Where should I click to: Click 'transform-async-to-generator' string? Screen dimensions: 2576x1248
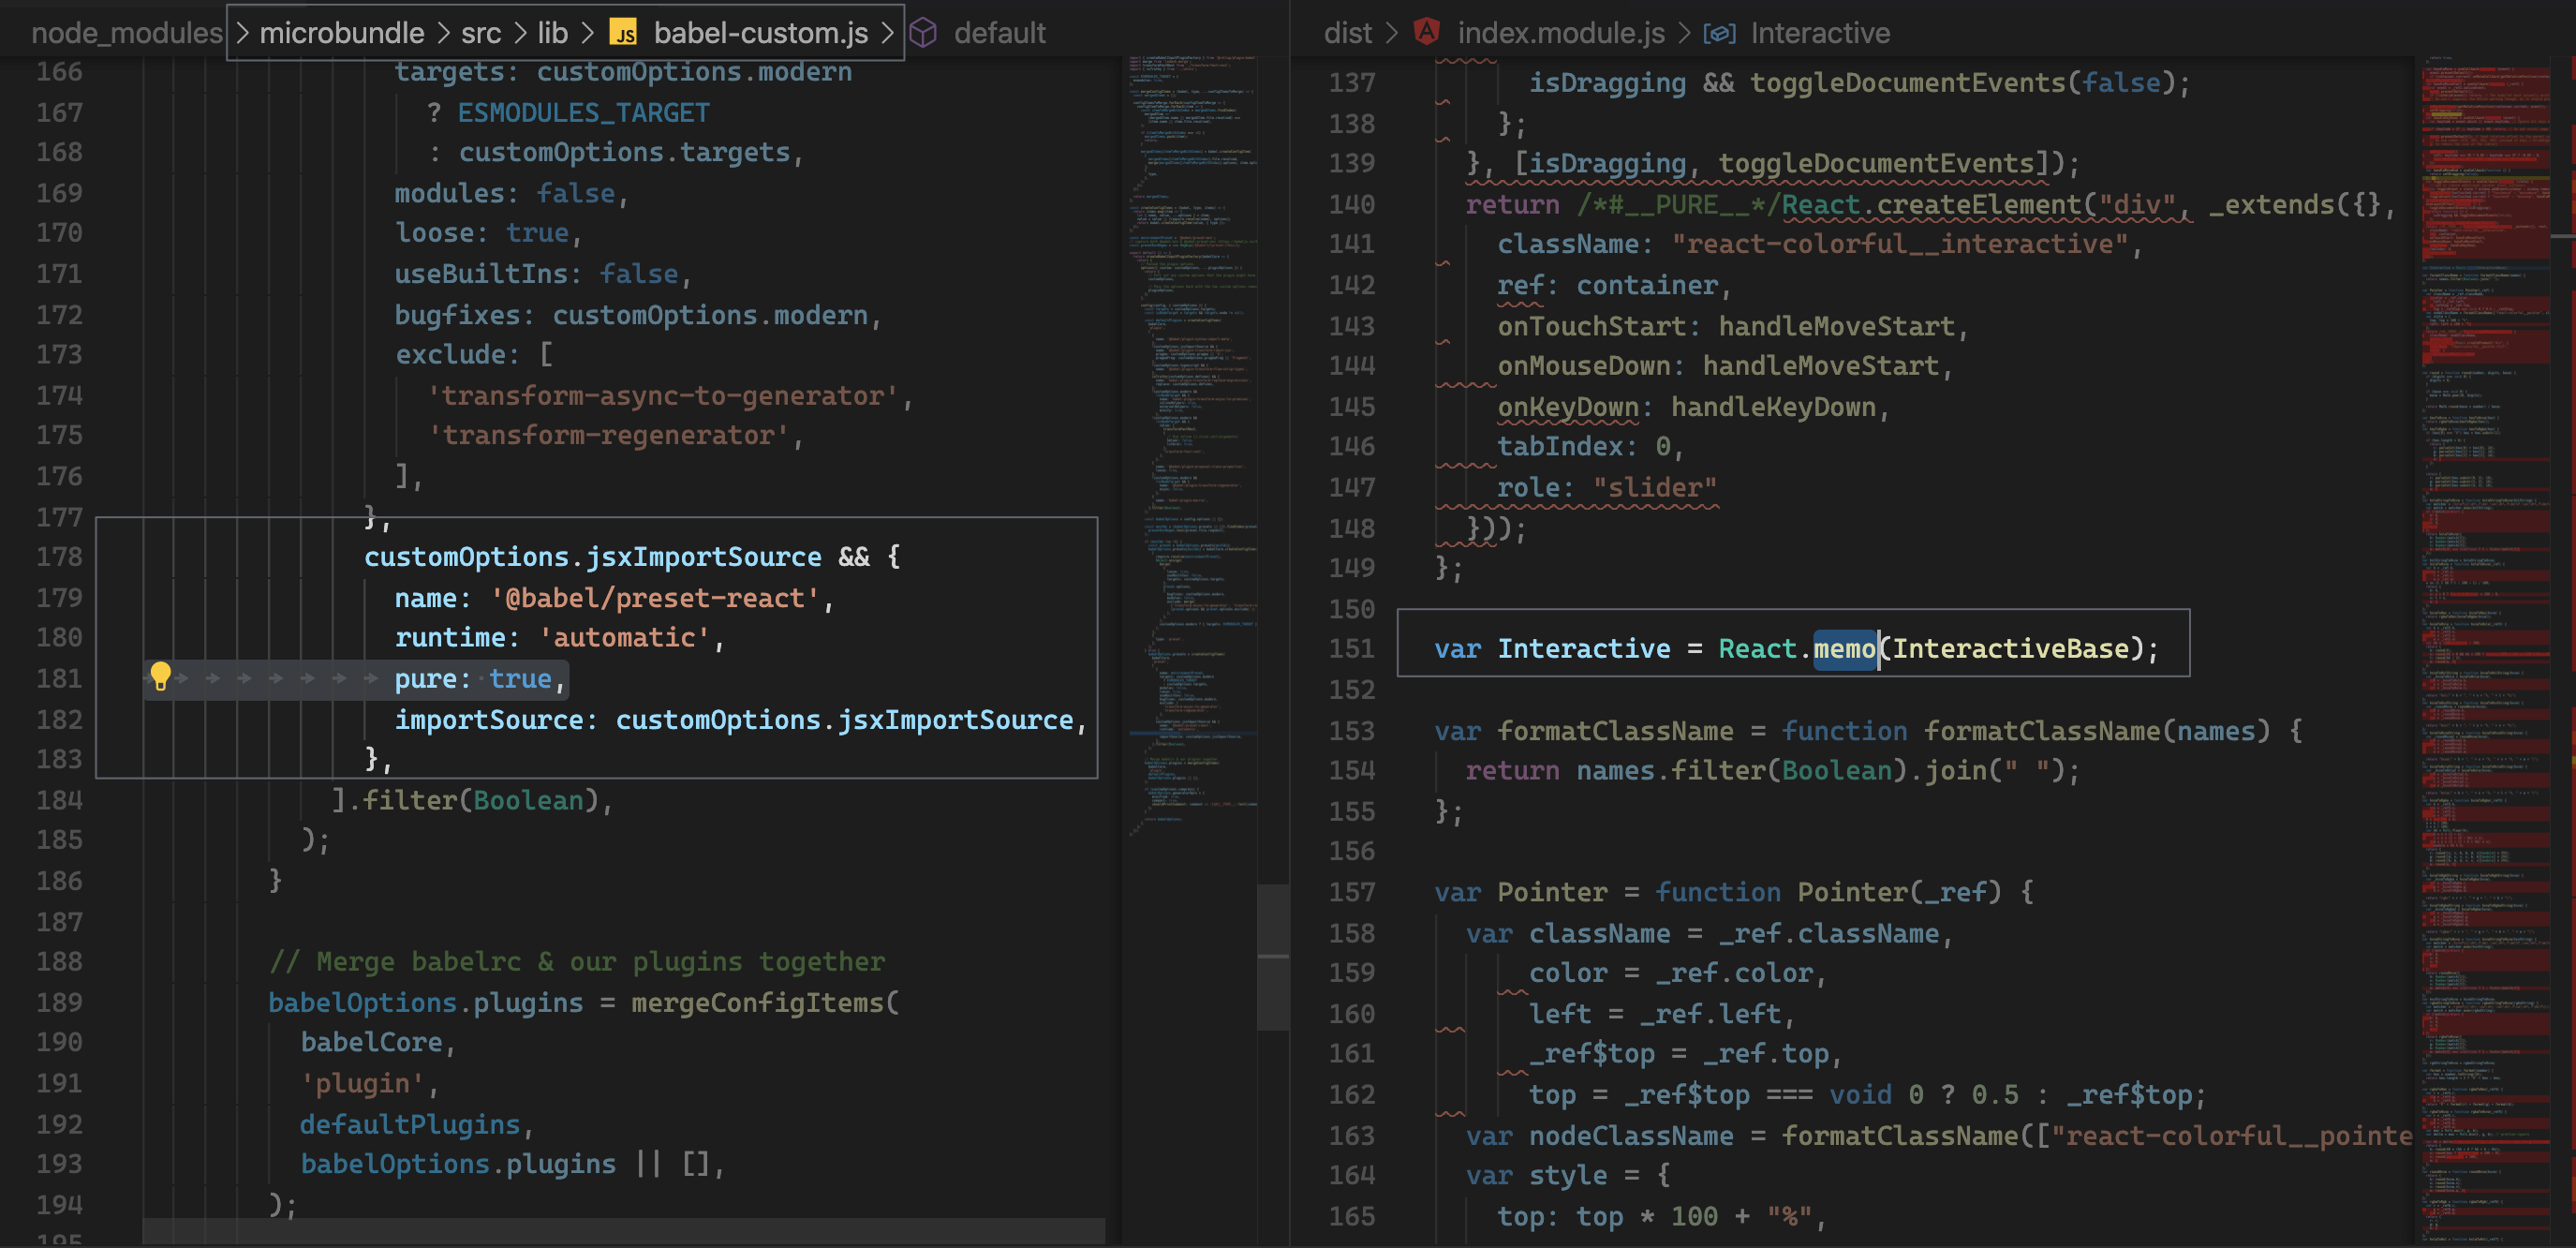pos(663,395)
